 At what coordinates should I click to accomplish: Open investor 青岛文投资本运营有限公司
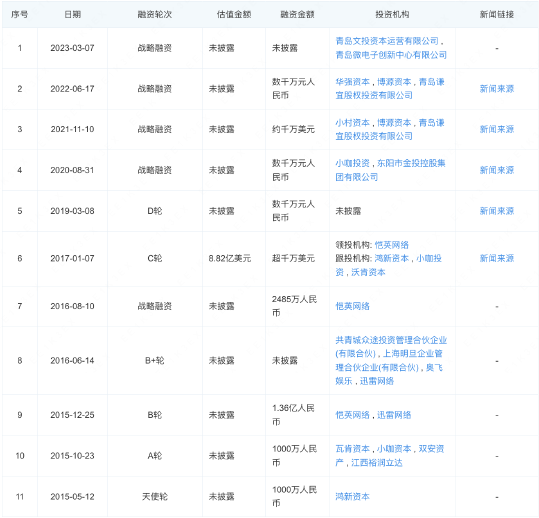tap(387, 41)
